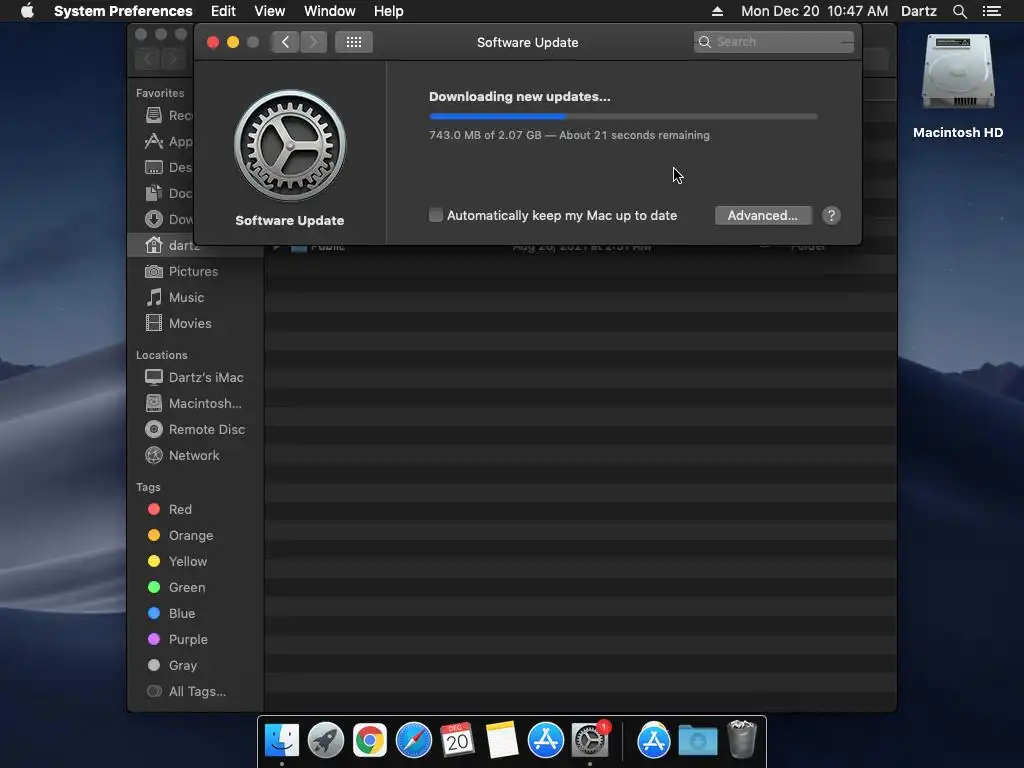The height and width of the screenshot is (768, 1024).
Task: Launch Safari from the Dock
Action: click(x=414, y=740)
